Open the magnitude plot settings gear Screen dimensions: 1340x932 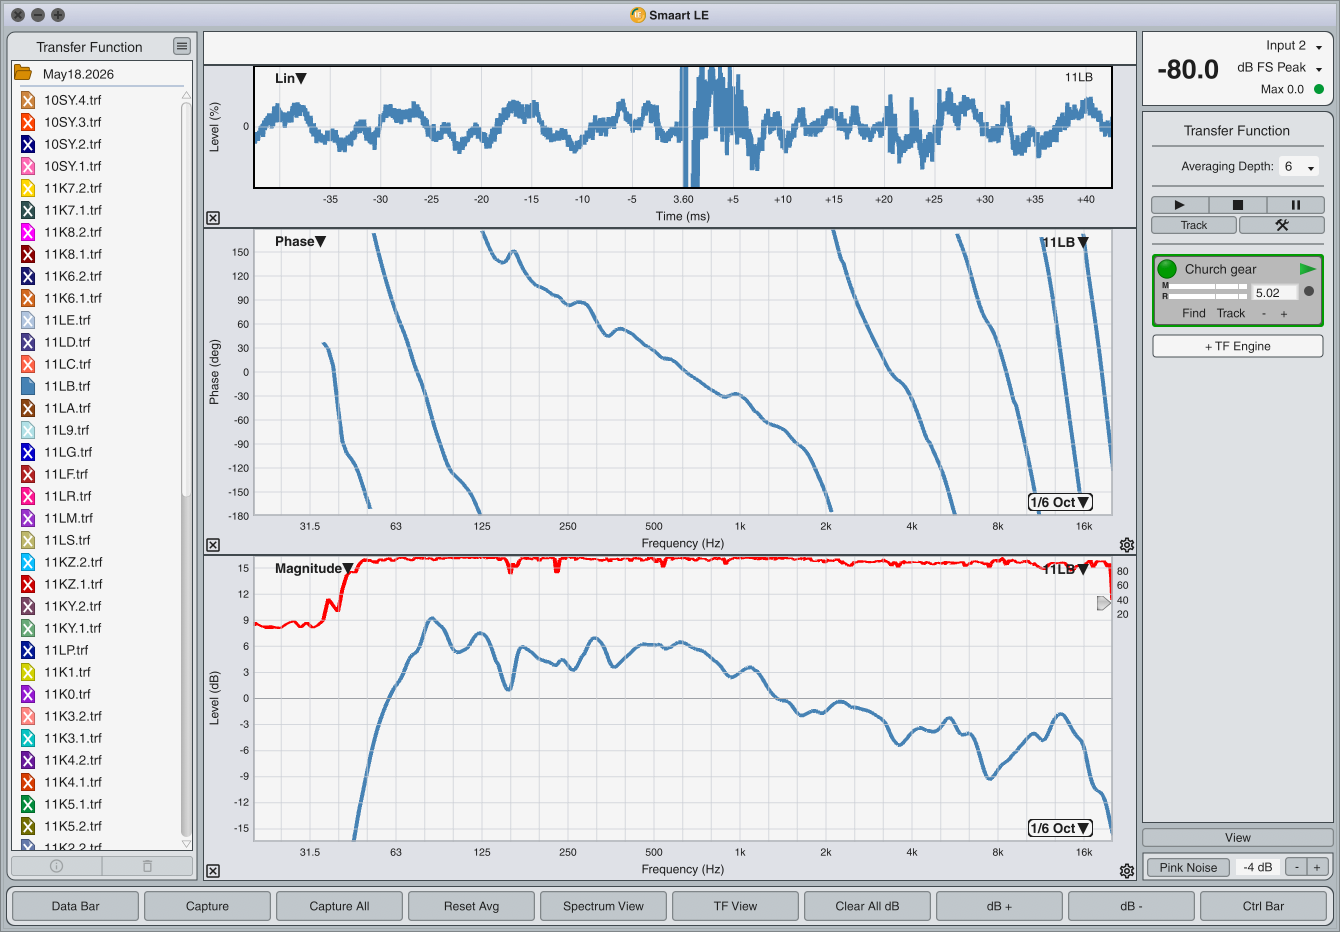click(1127, 871)
